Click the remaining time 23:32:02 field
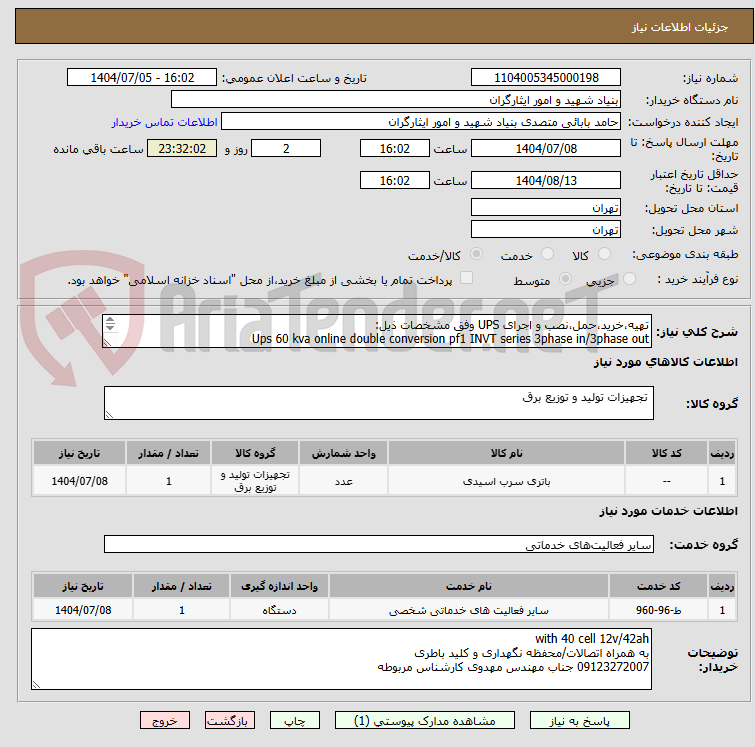Screen dimensions: 755x747 coord(182,148)
